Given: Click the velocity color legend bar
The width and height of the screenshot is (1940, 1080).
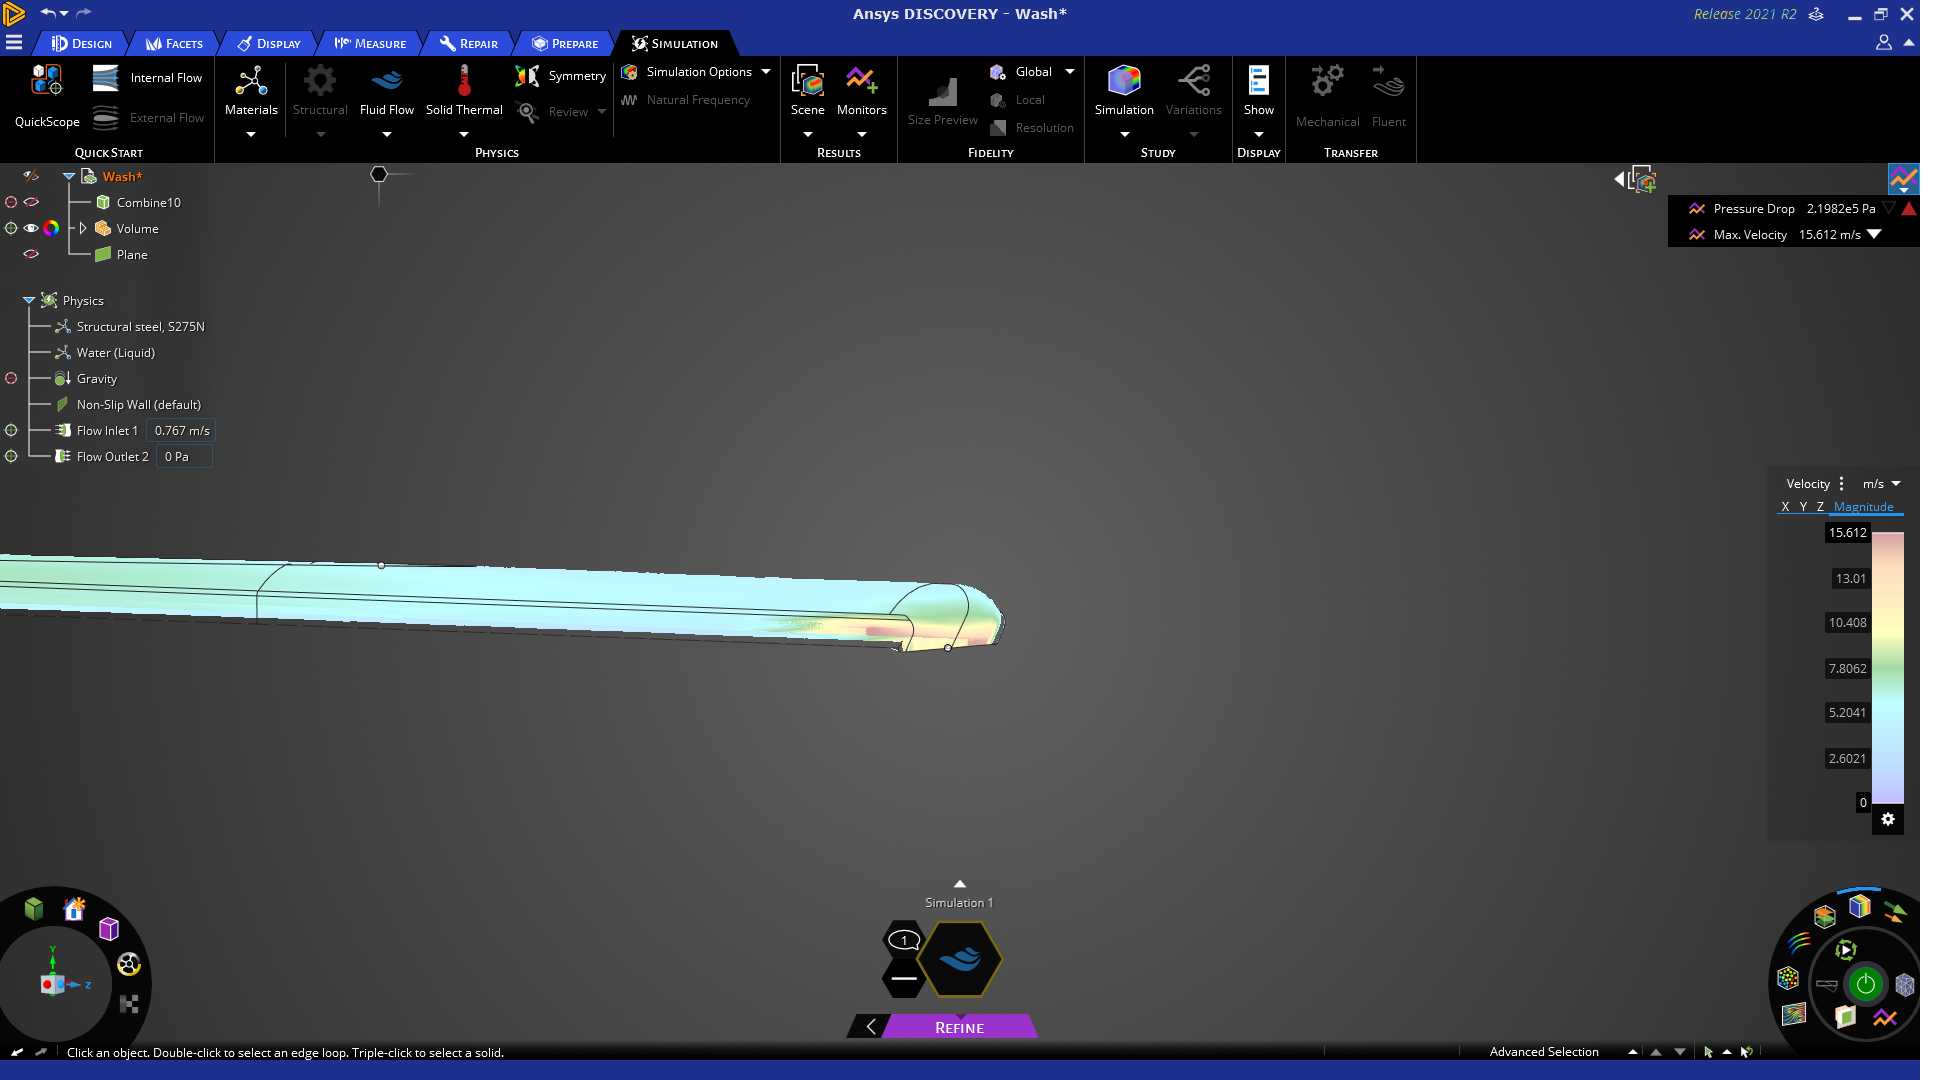Looking at the screenshot, I should point(1888,667).
